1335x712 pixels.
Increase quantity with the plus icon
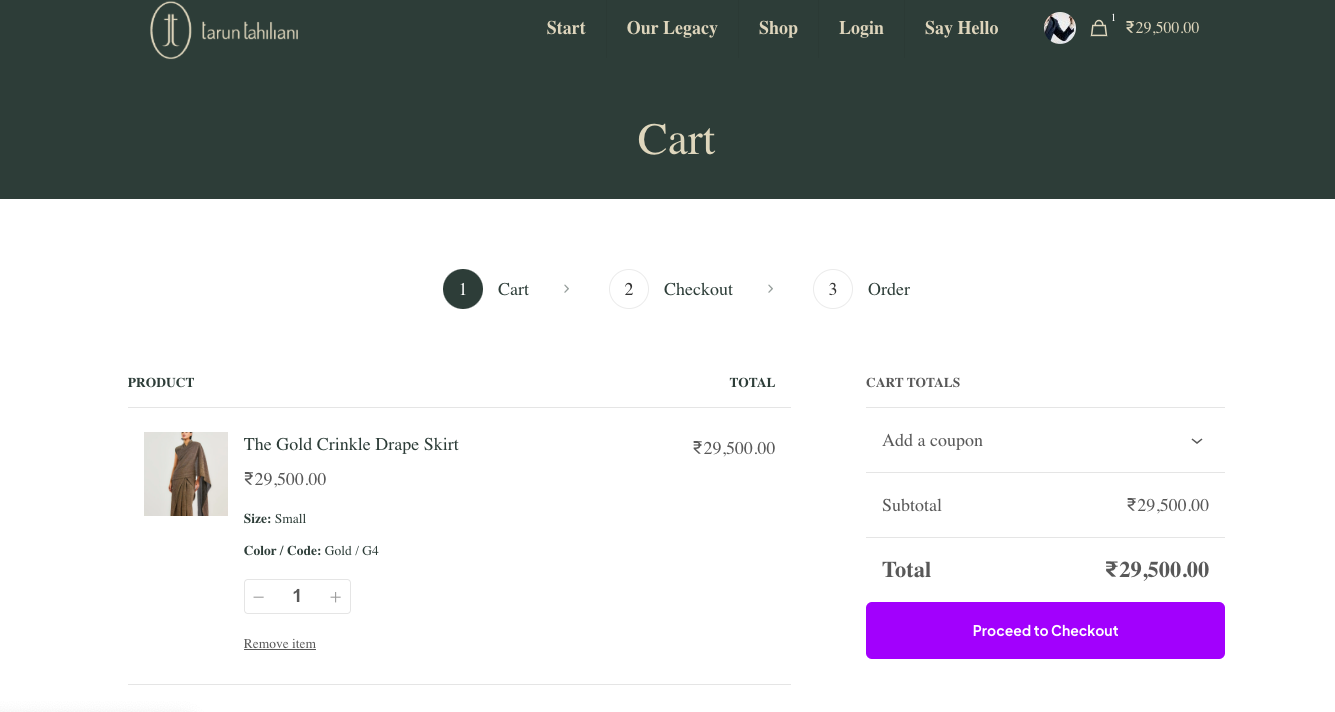pos(335,597)
